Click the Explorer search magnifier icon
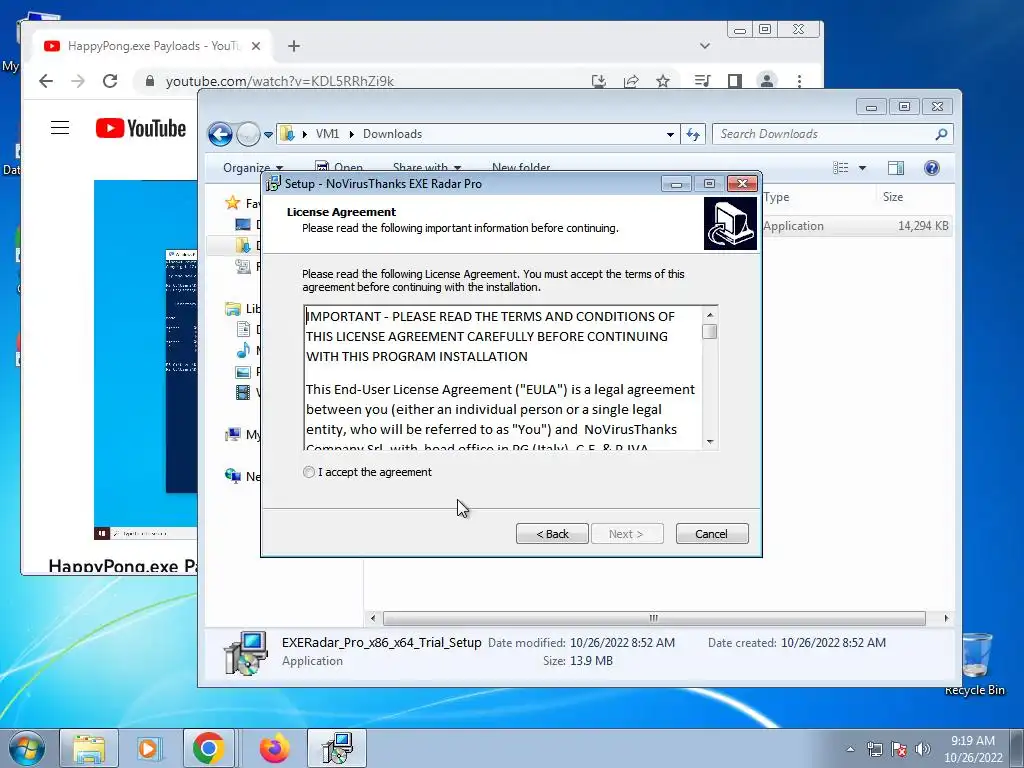The width and height of the screenshot is (1024, 768). pos(941,134)
